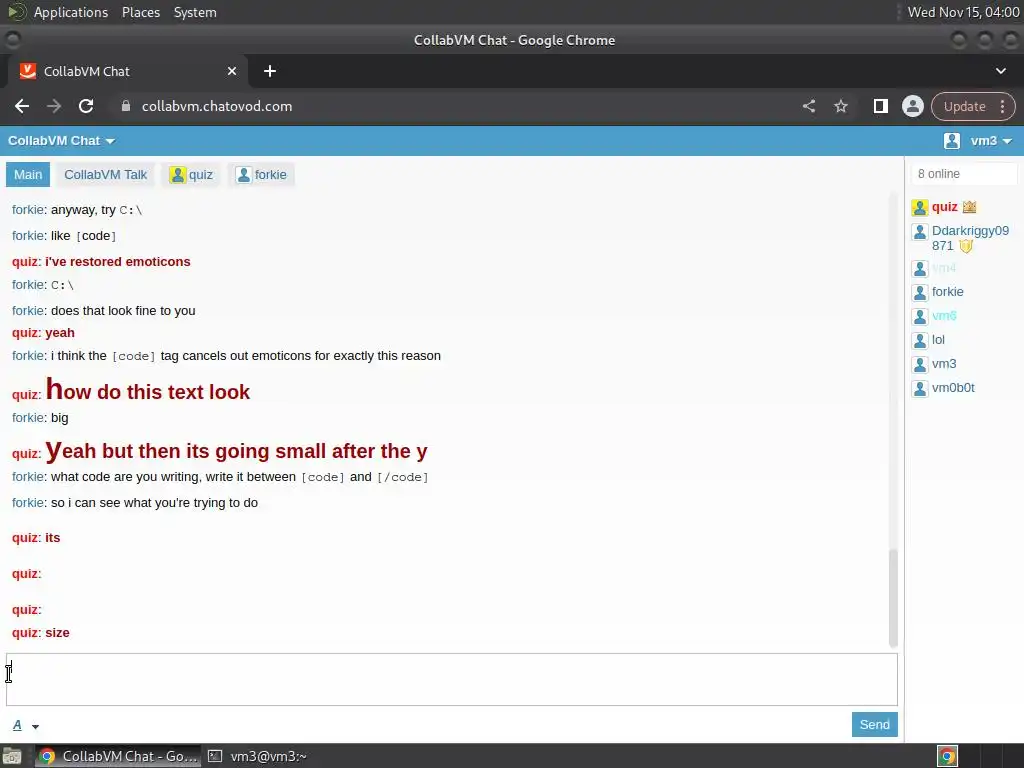Click Ddarkriggy09871 avatar icon
The image size is (1024, 768).
[920, 232]
